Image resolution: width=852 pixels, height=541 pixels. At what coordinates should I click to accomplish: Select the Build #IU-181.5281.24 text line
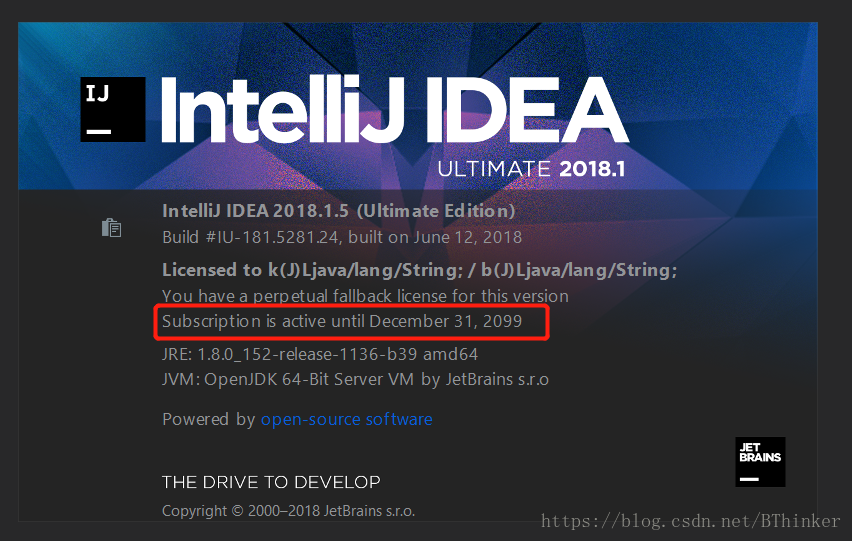tap(342, 237)
